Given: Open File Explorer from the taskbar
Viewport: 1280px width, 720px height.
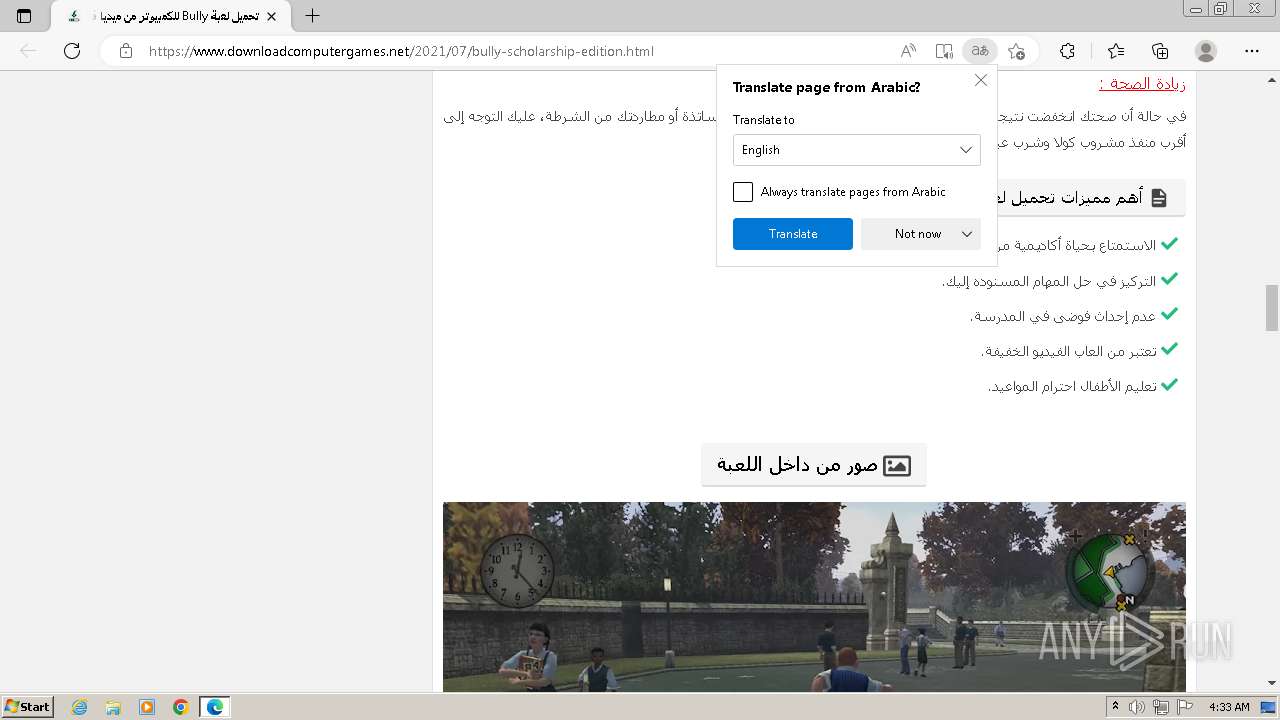Looking at the screenshot, I should tap(113, 707).
